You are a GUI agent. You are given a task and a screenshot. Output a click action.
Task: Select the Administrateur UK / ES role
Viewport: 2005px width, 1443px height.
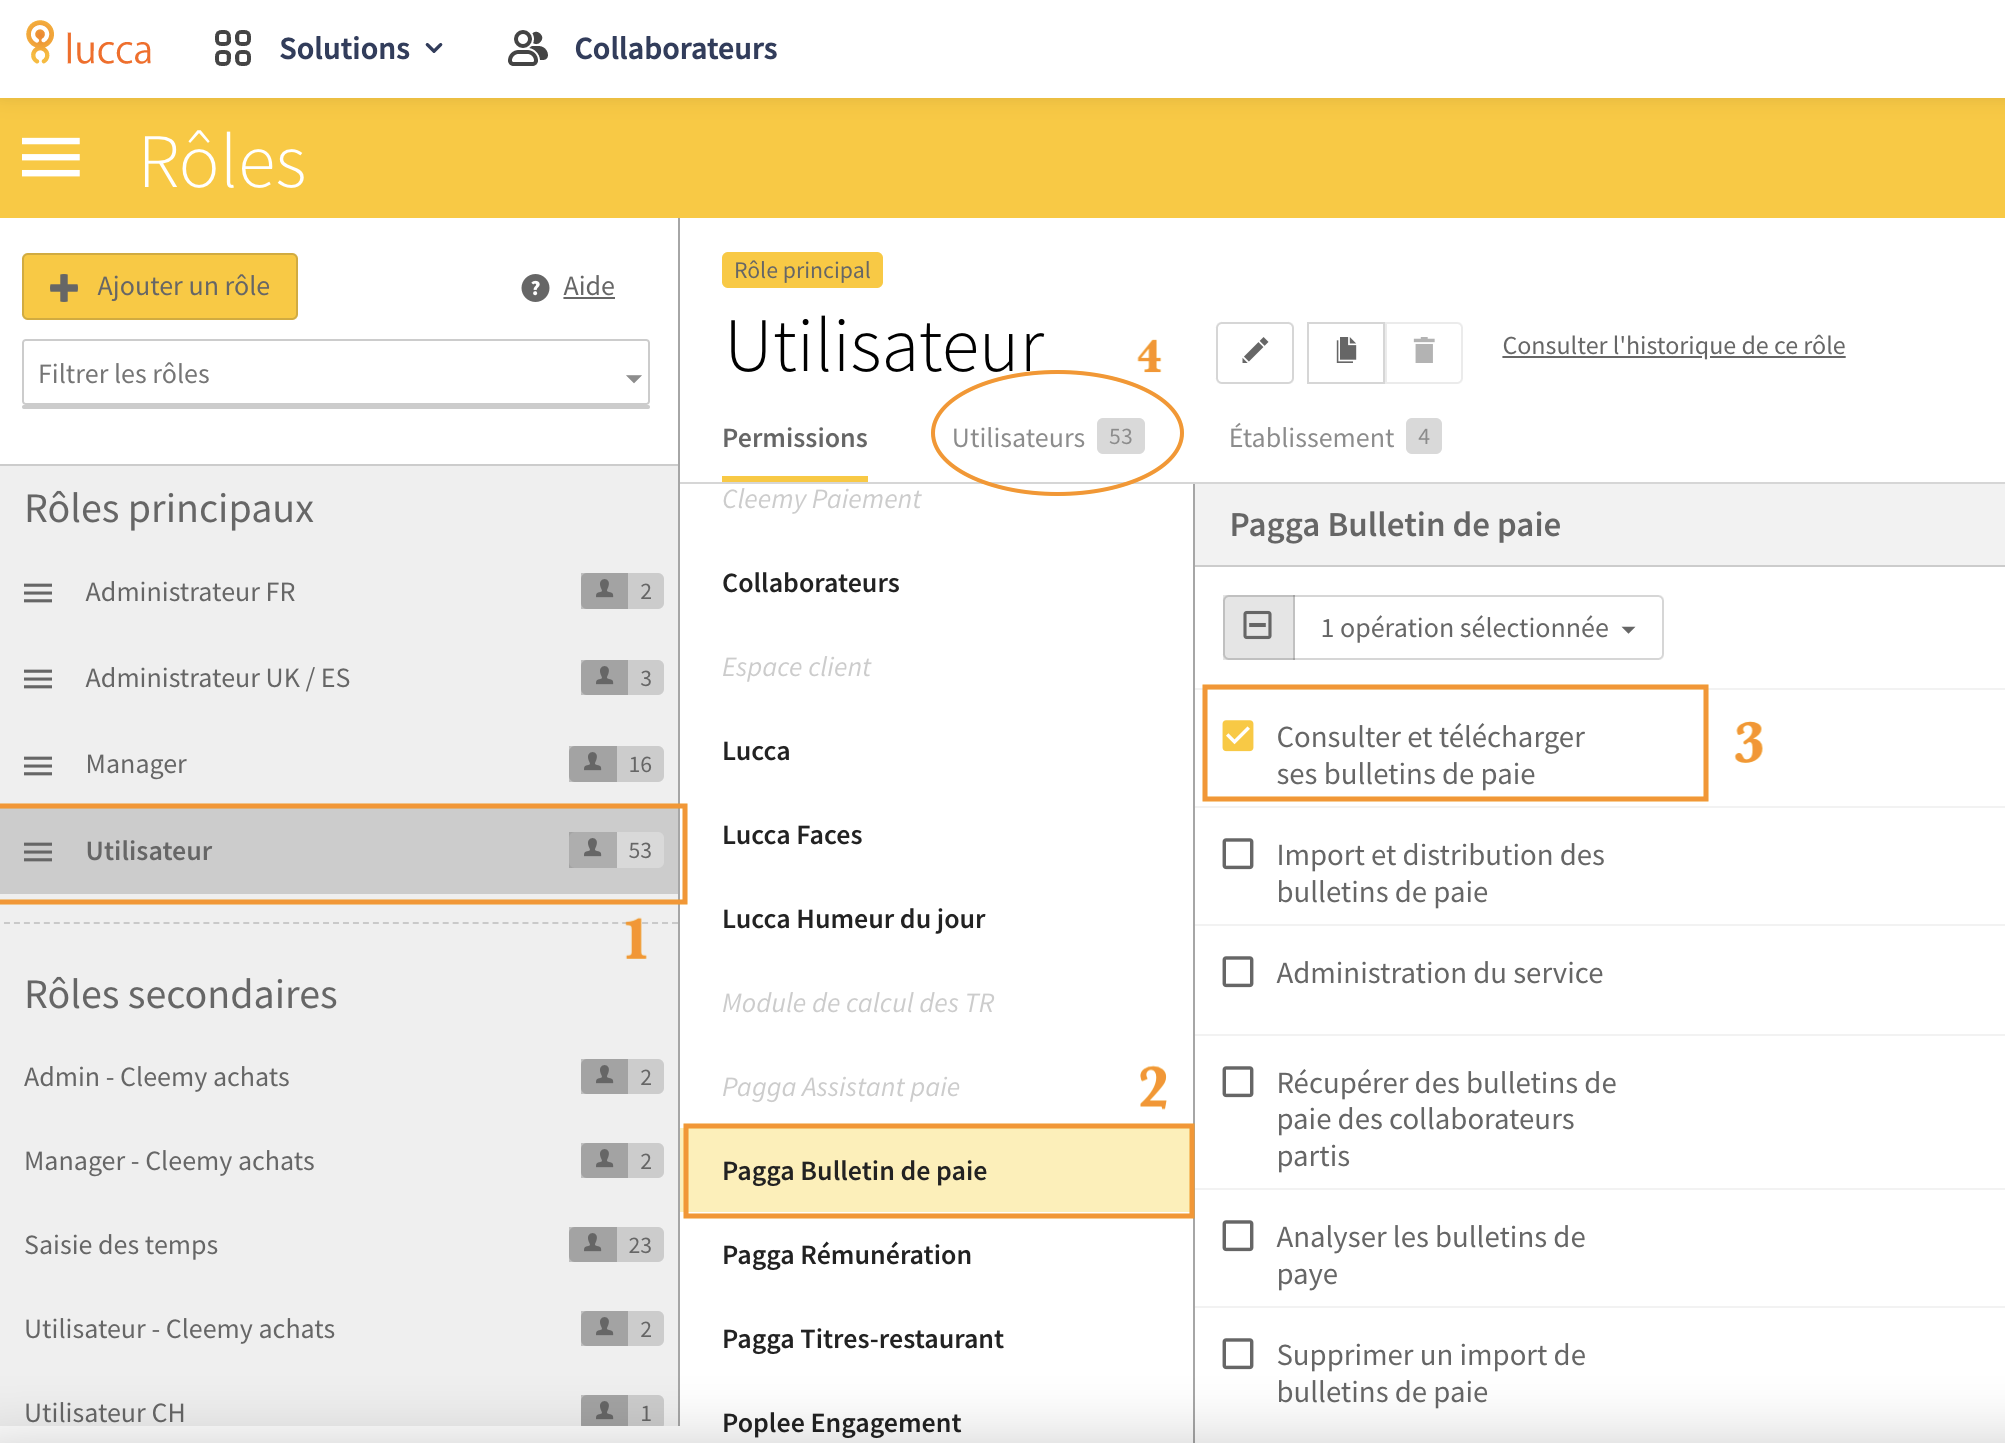pyautogui.click(x=340, y=678)
